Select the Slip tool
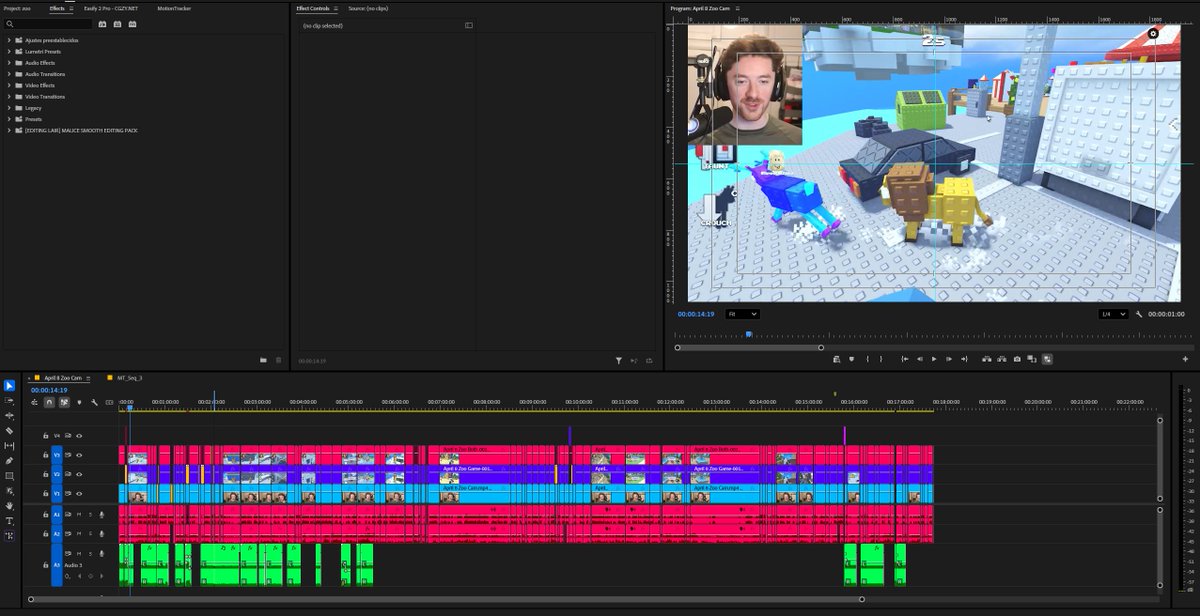The height and width of the screenshot is (616, 1200). 9,445
